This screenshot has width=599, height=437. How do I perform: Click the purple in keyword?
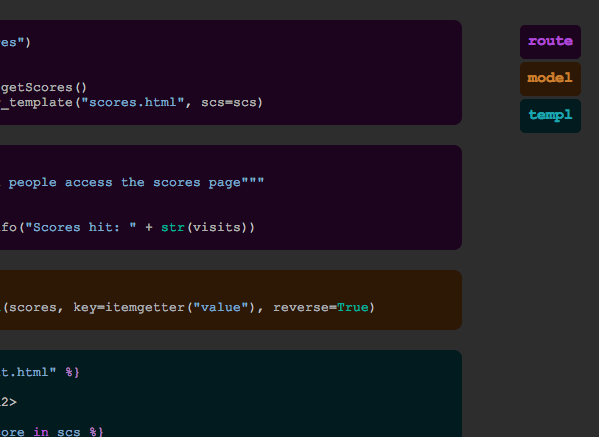click(41, 432)
